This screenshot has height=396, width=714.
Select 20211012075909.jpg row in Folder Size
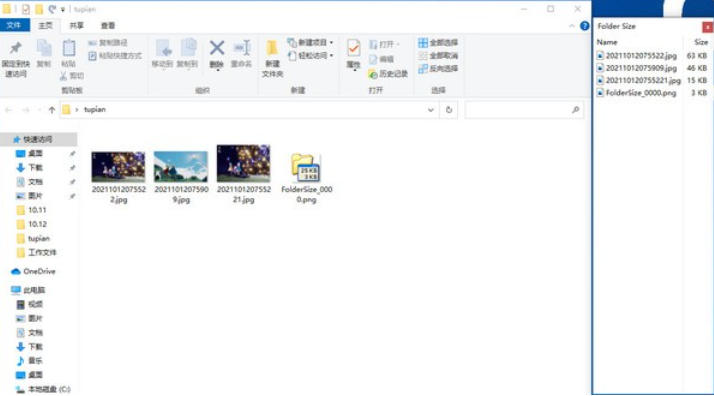tap(652, 68)
